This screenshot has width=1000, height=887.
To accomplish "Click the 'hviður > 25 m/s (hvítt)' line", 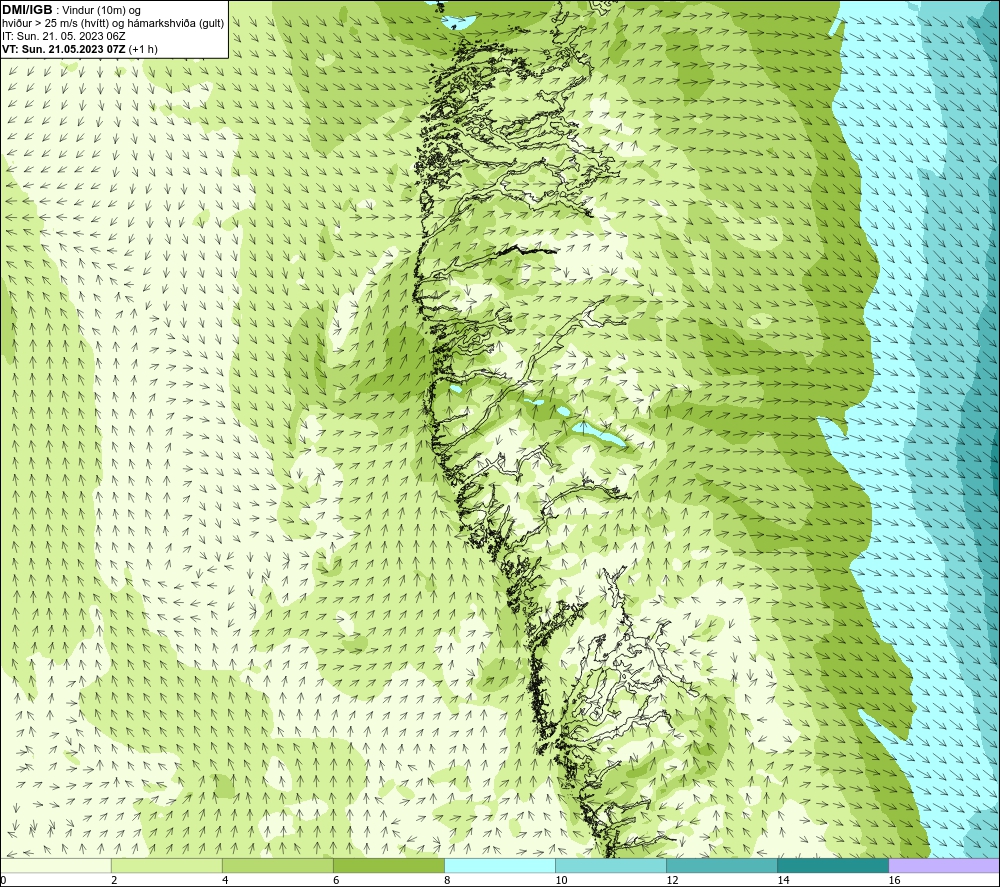I will (x=55, y=23).
